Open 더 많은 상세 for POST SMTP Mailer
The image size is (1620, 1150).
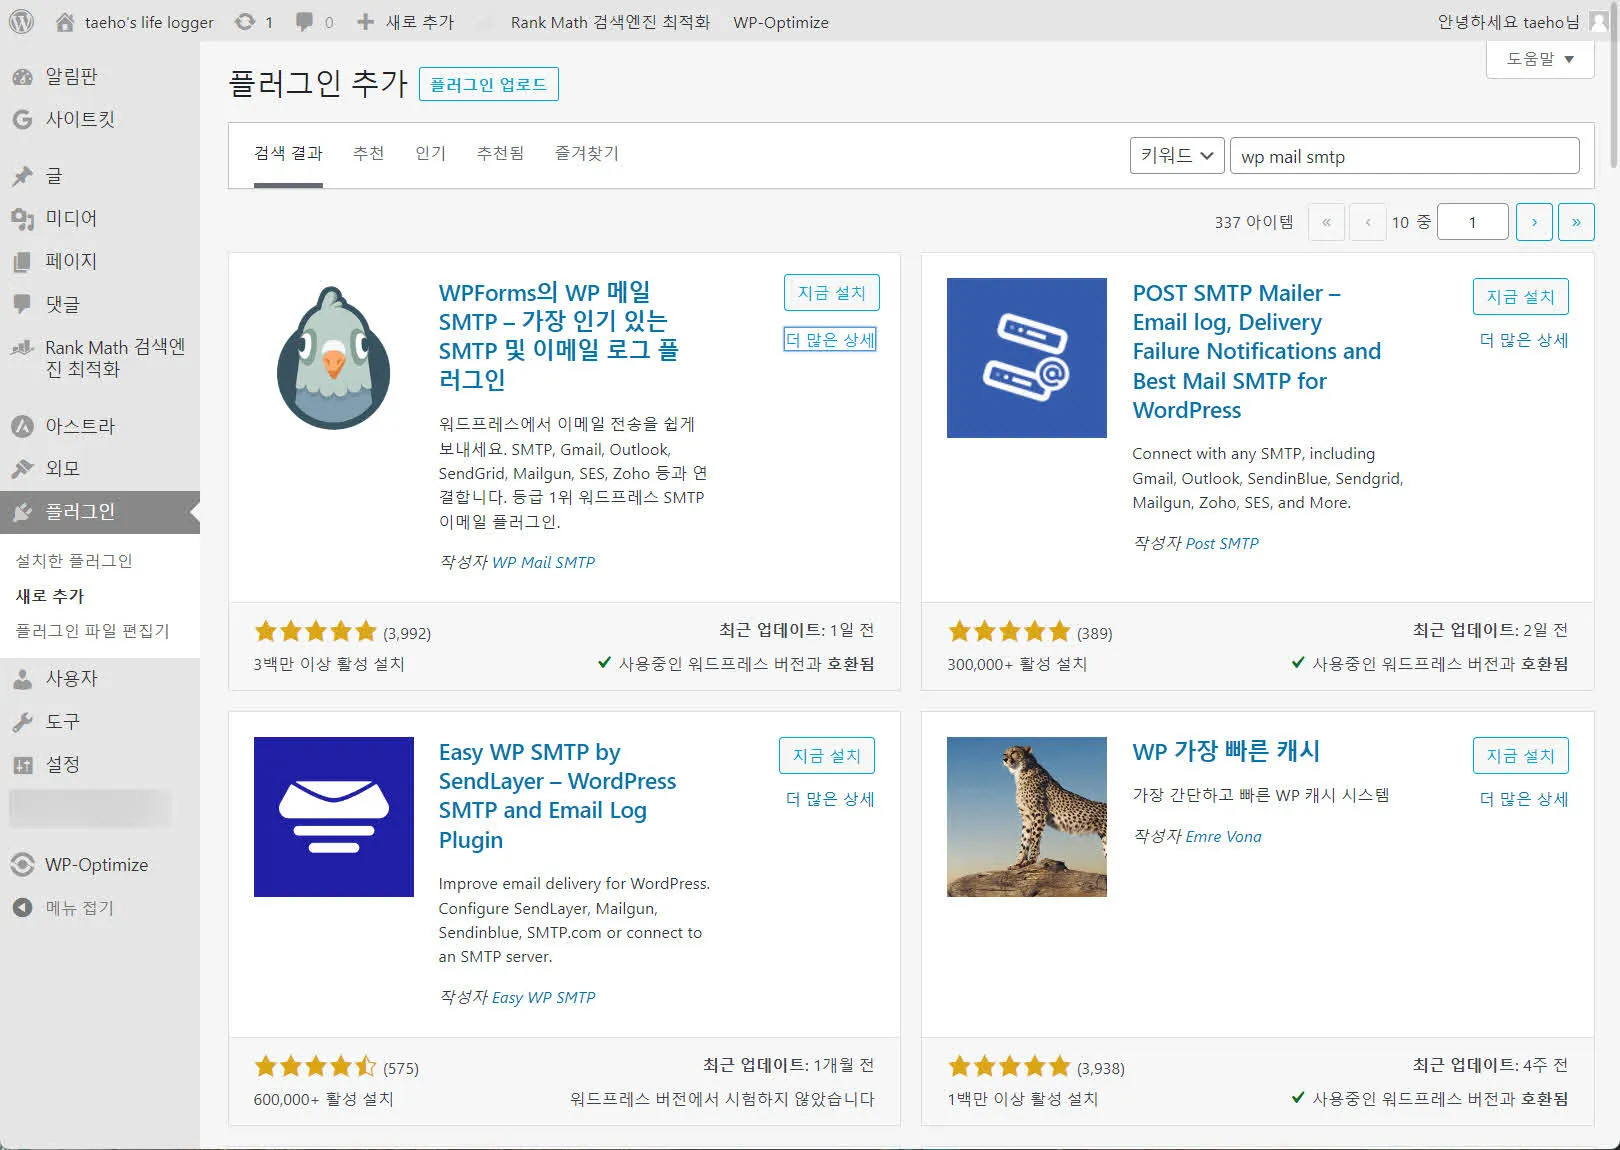(x=1523, y=340)
